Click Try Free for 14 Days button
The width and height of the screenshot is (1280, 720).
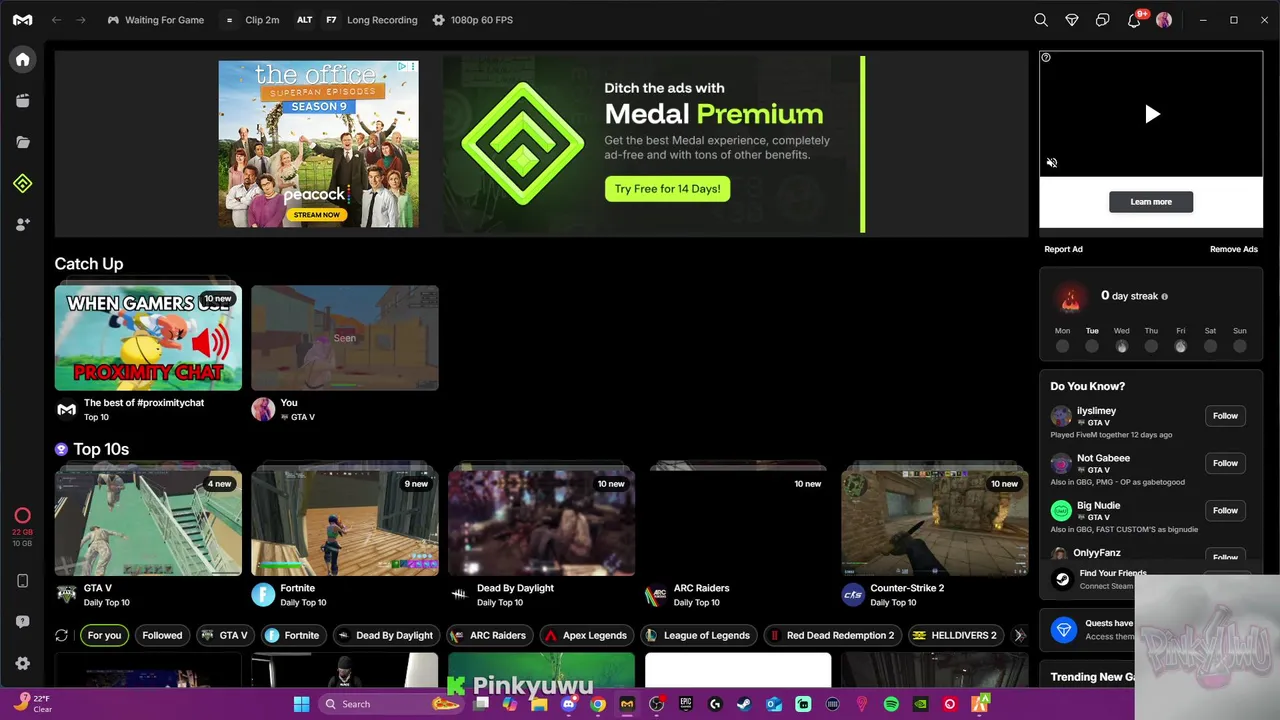(x=667, y=189)
